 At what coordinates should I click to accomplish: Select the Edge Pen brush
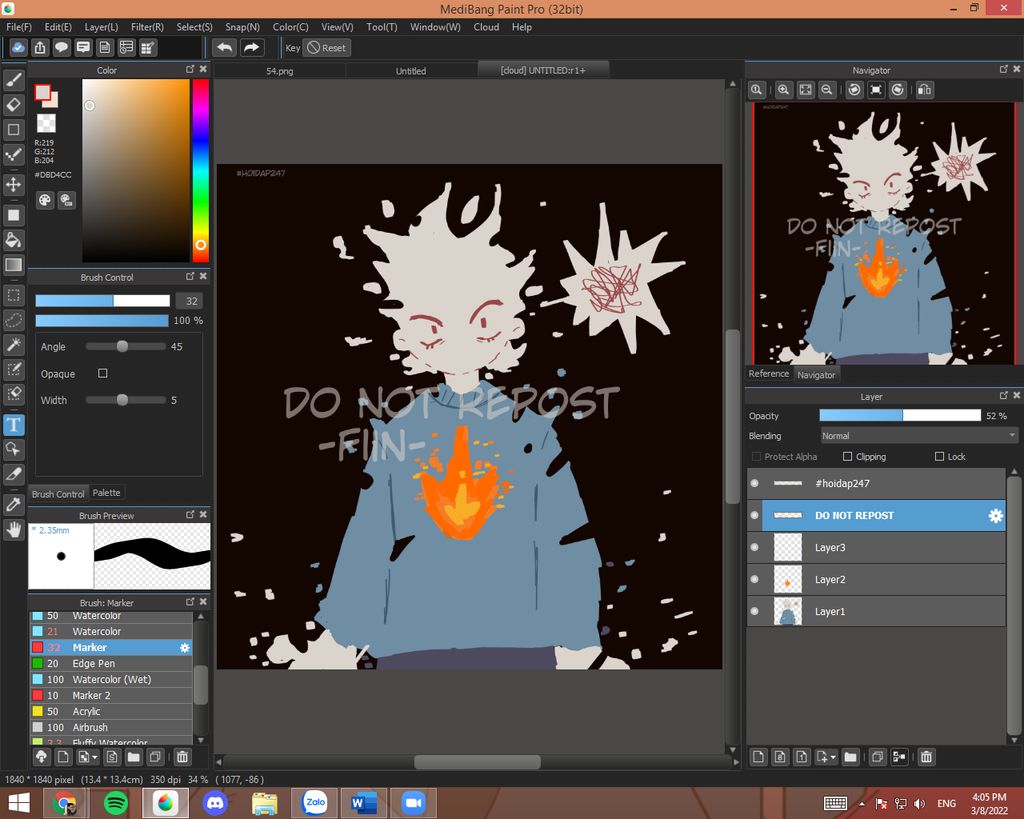(x=112, y=663)
